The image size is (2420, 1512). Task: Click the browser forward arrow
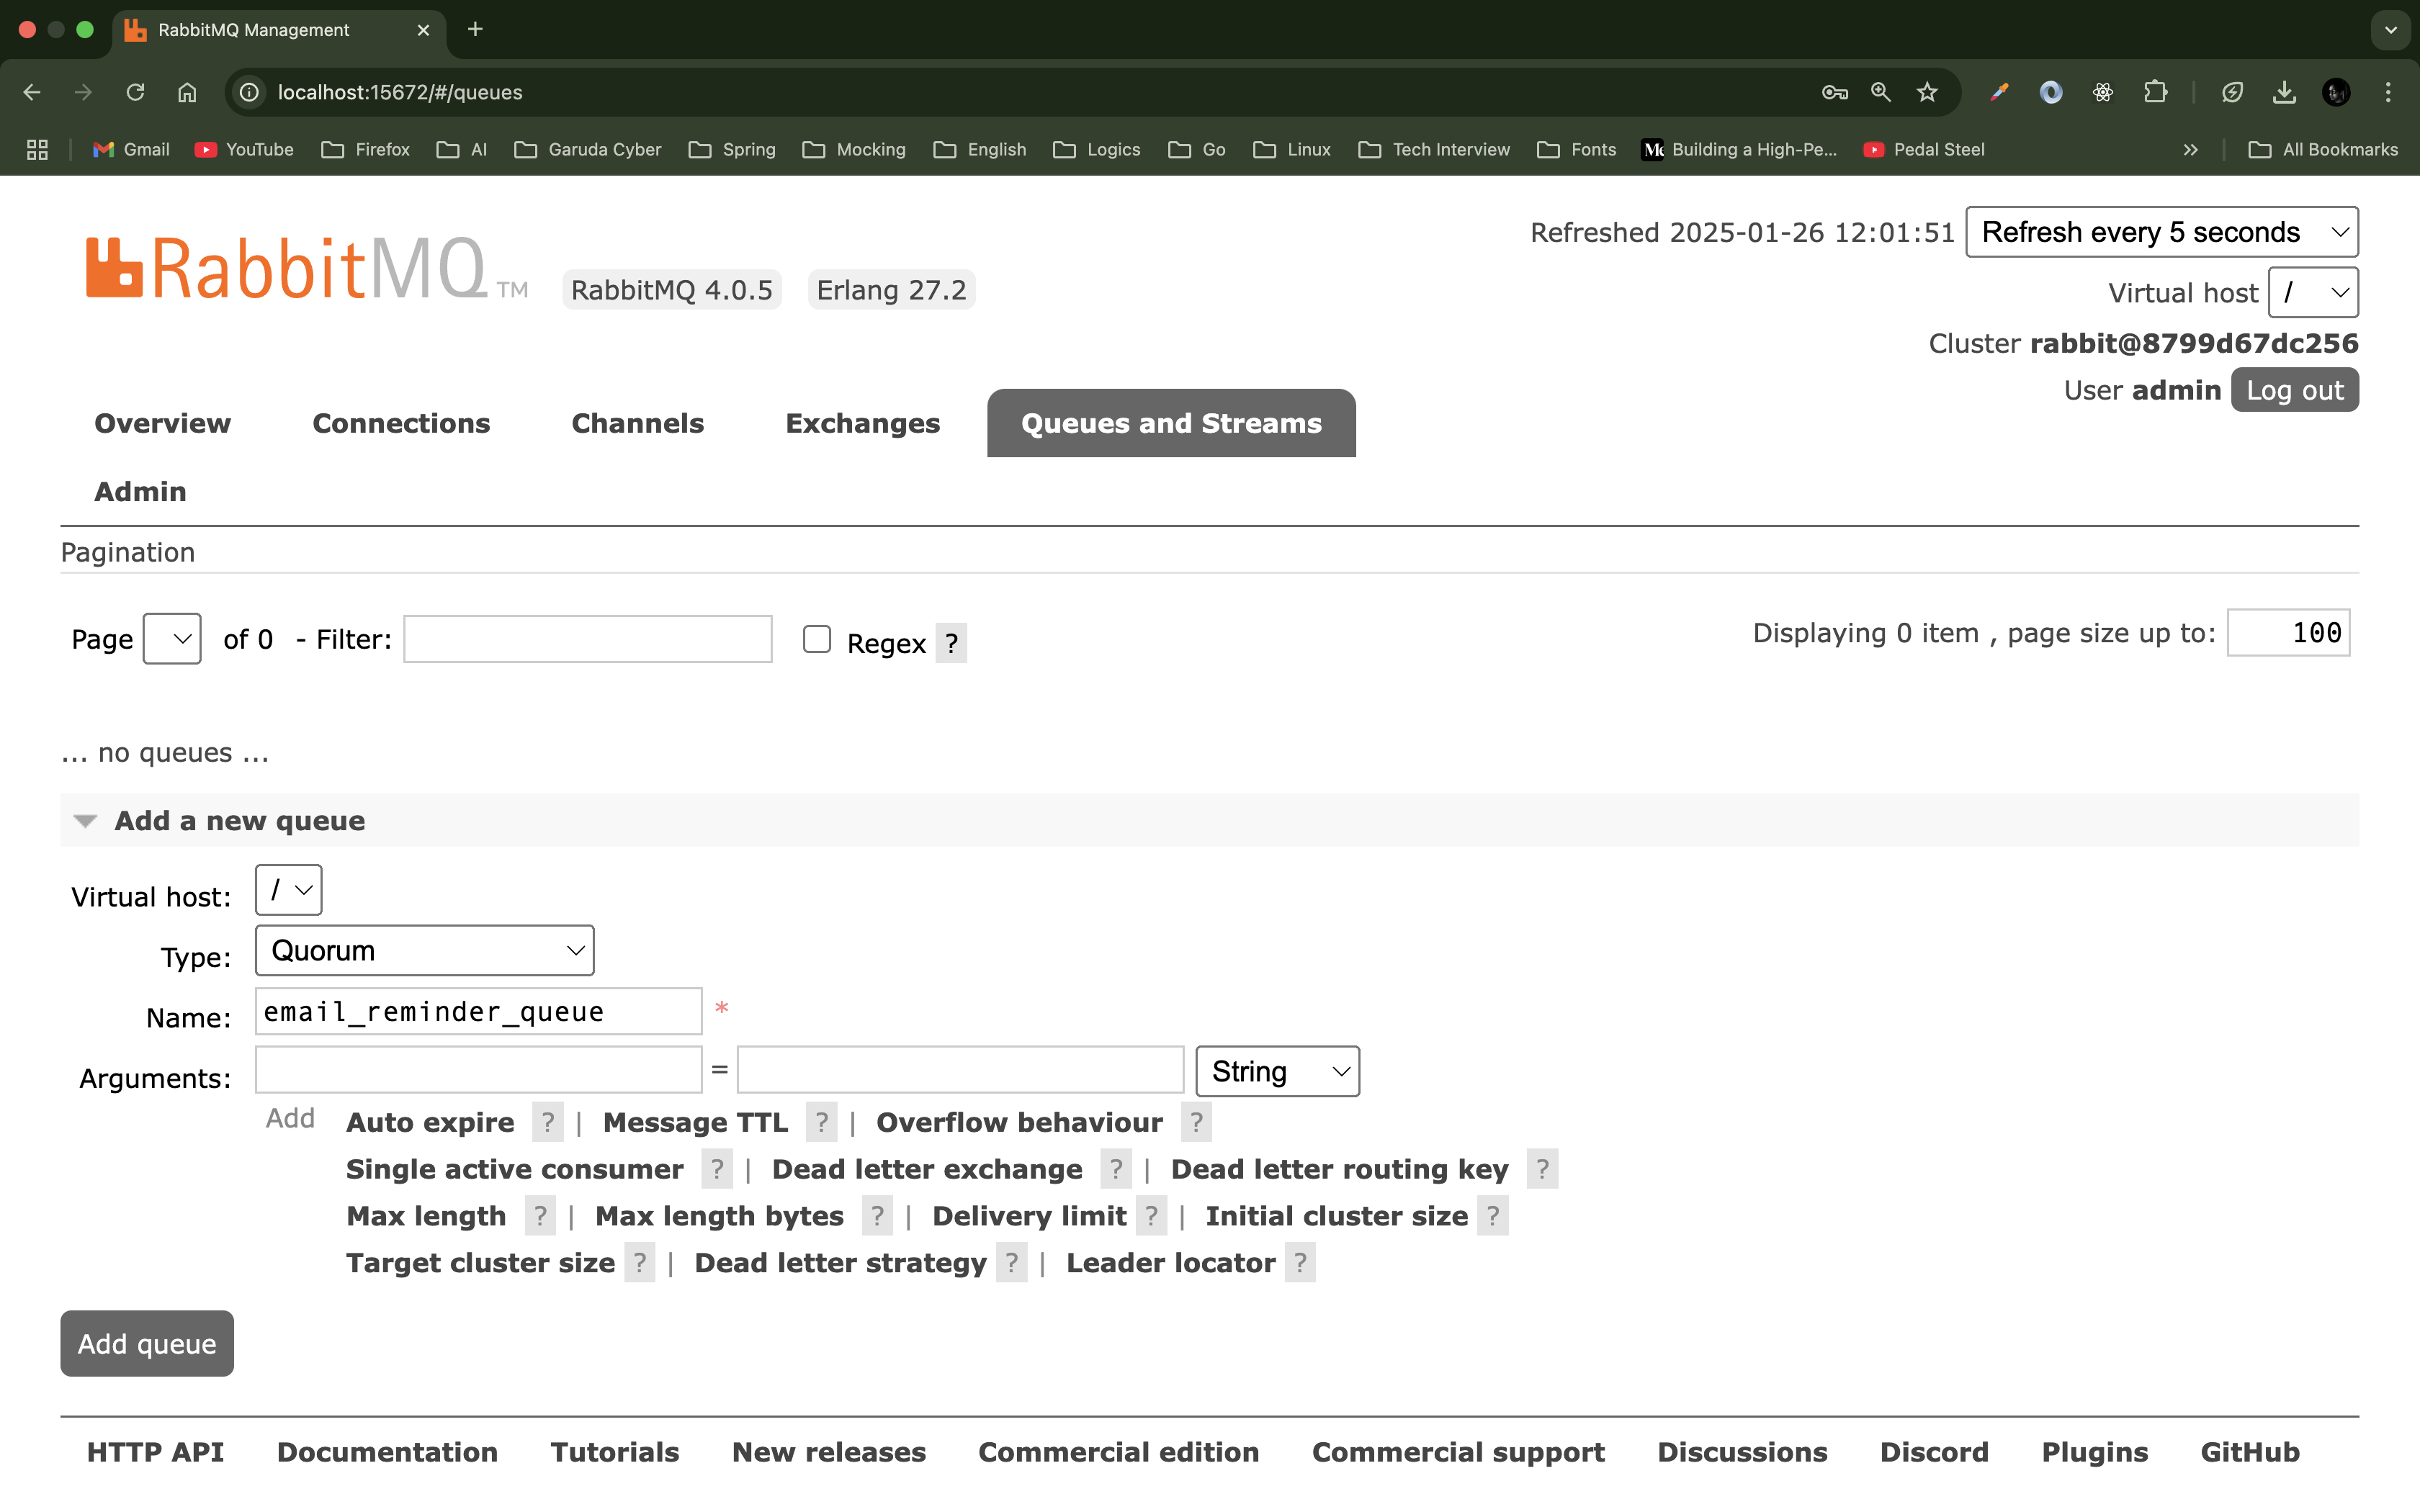83,92
